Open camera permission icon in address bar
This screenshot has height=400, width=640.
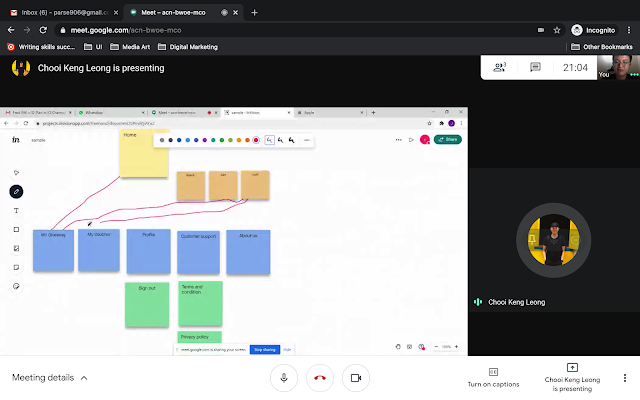541,30
